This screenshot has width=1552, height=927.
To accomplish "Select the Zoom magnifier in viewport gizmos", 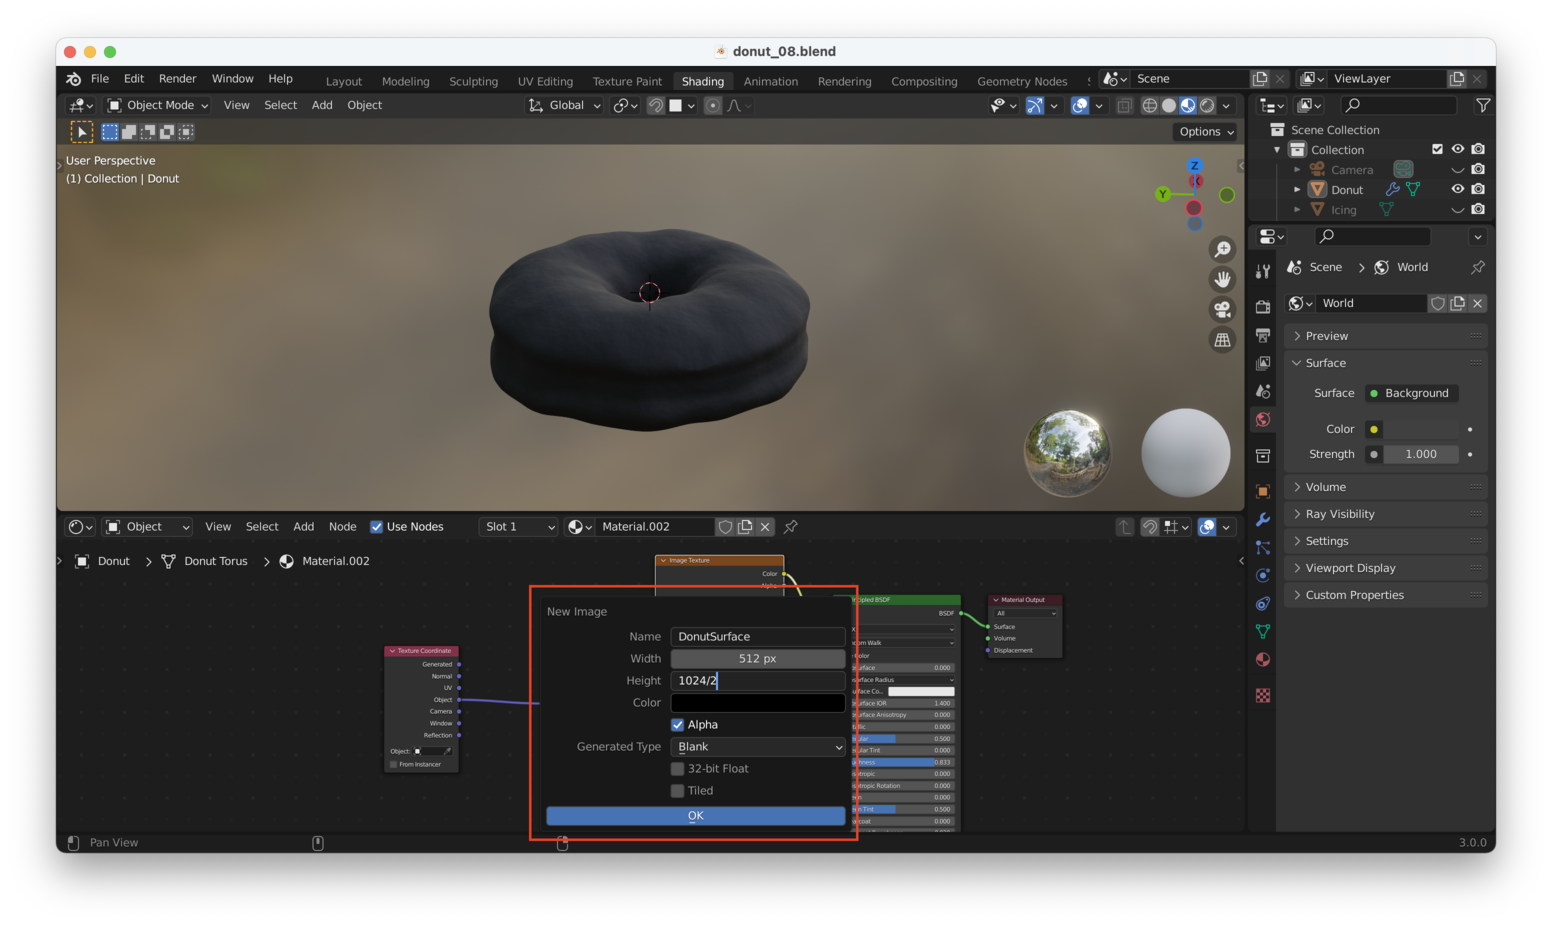I will click(x=1222, y=249).
